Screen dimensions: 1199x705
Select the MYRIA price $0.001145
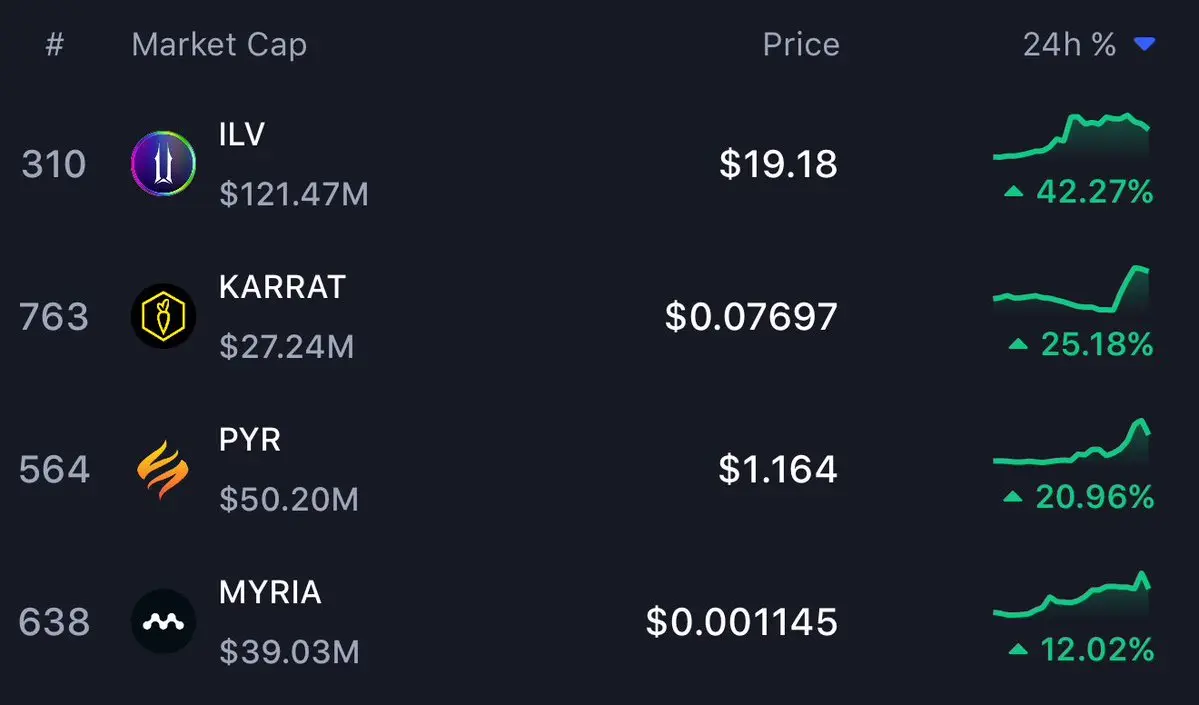[742, 622]
